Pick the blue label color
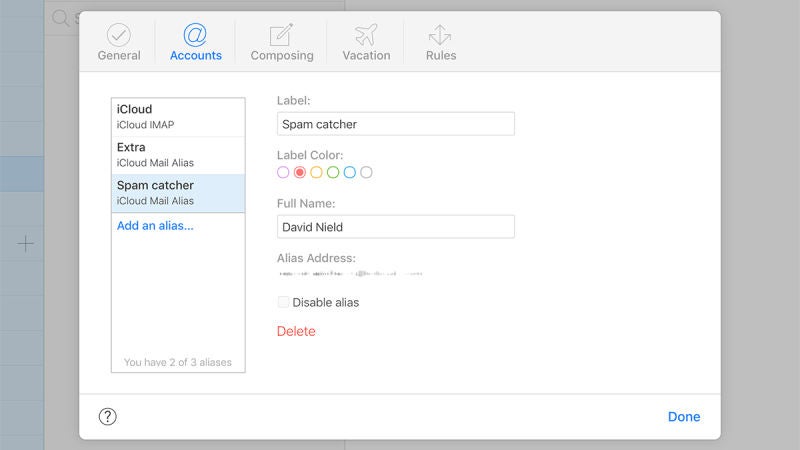 350,172
